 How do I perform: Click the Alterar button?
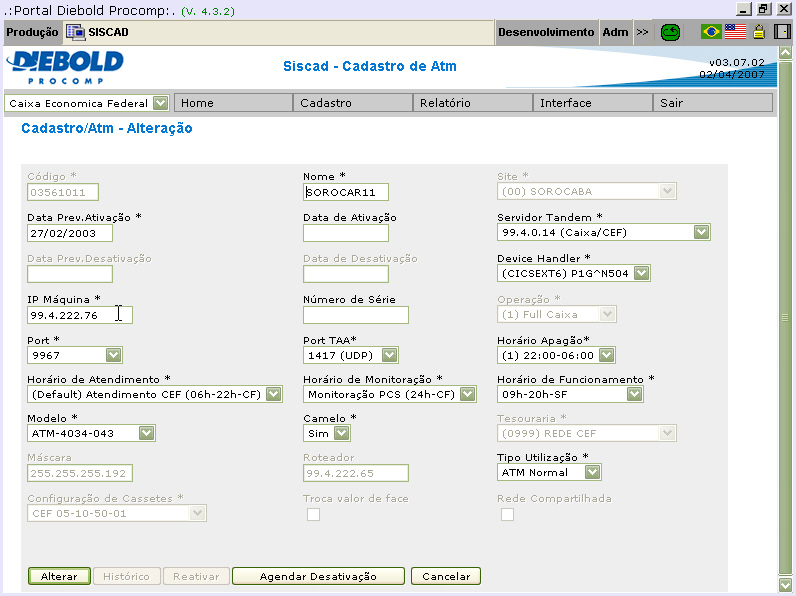click(59, 576)
